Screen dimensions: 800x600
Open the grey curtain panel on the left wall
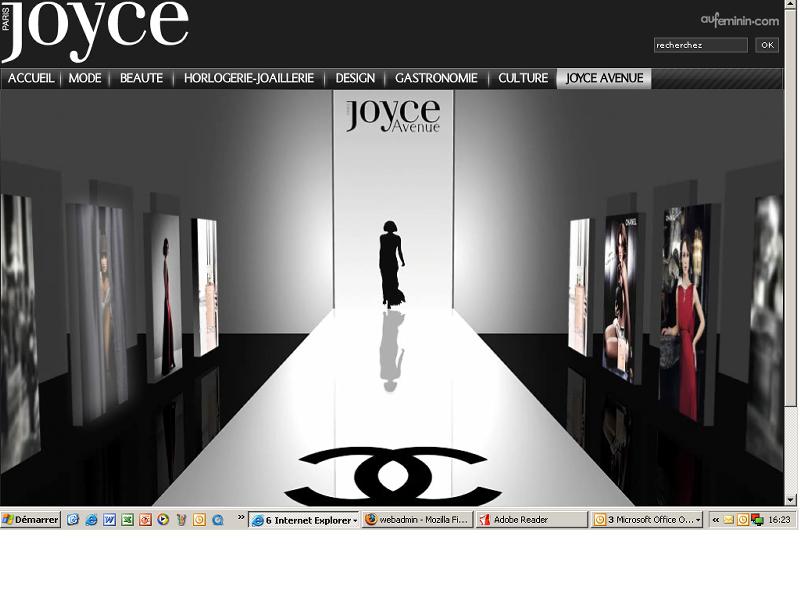coord(99,313)
